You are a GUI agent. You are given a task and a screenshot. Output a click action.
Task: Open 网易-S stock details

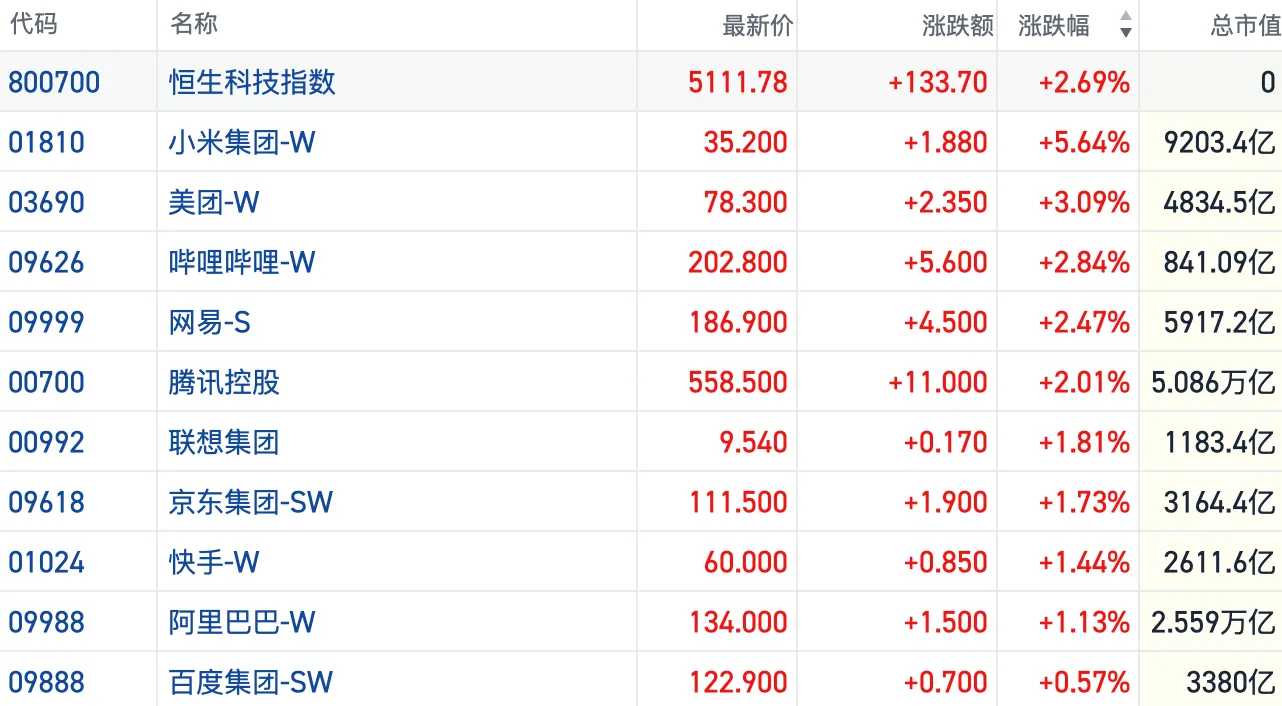click(x=210, y=322)
